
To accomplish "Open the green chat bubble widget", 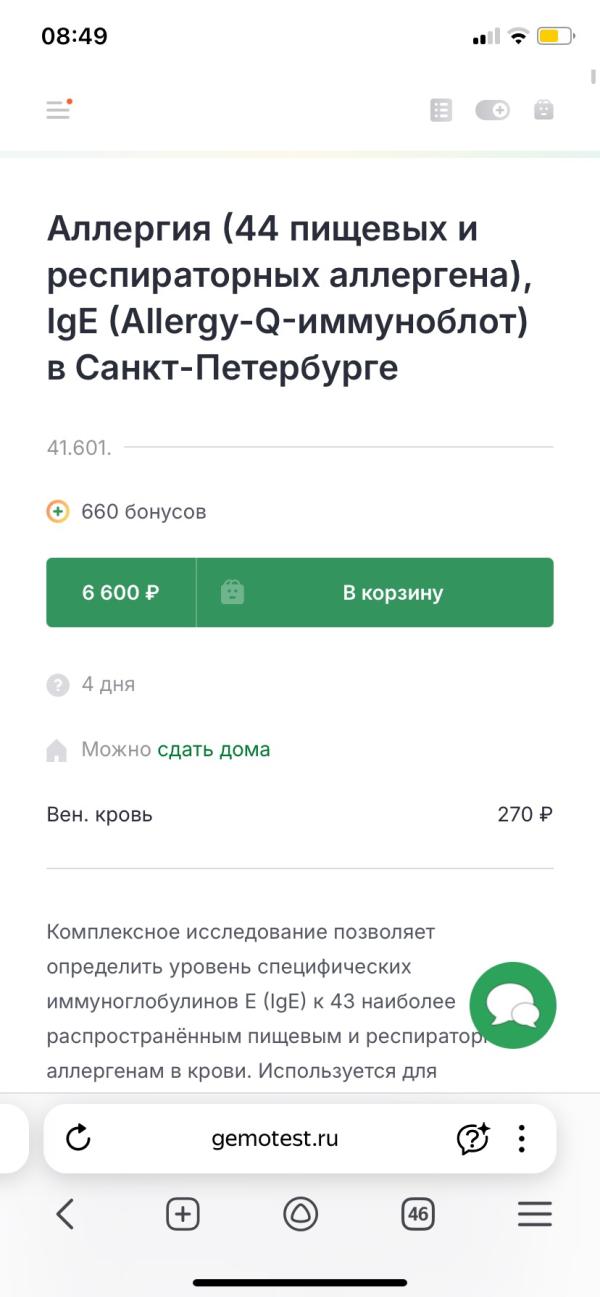I will (x=512, y=1005).
